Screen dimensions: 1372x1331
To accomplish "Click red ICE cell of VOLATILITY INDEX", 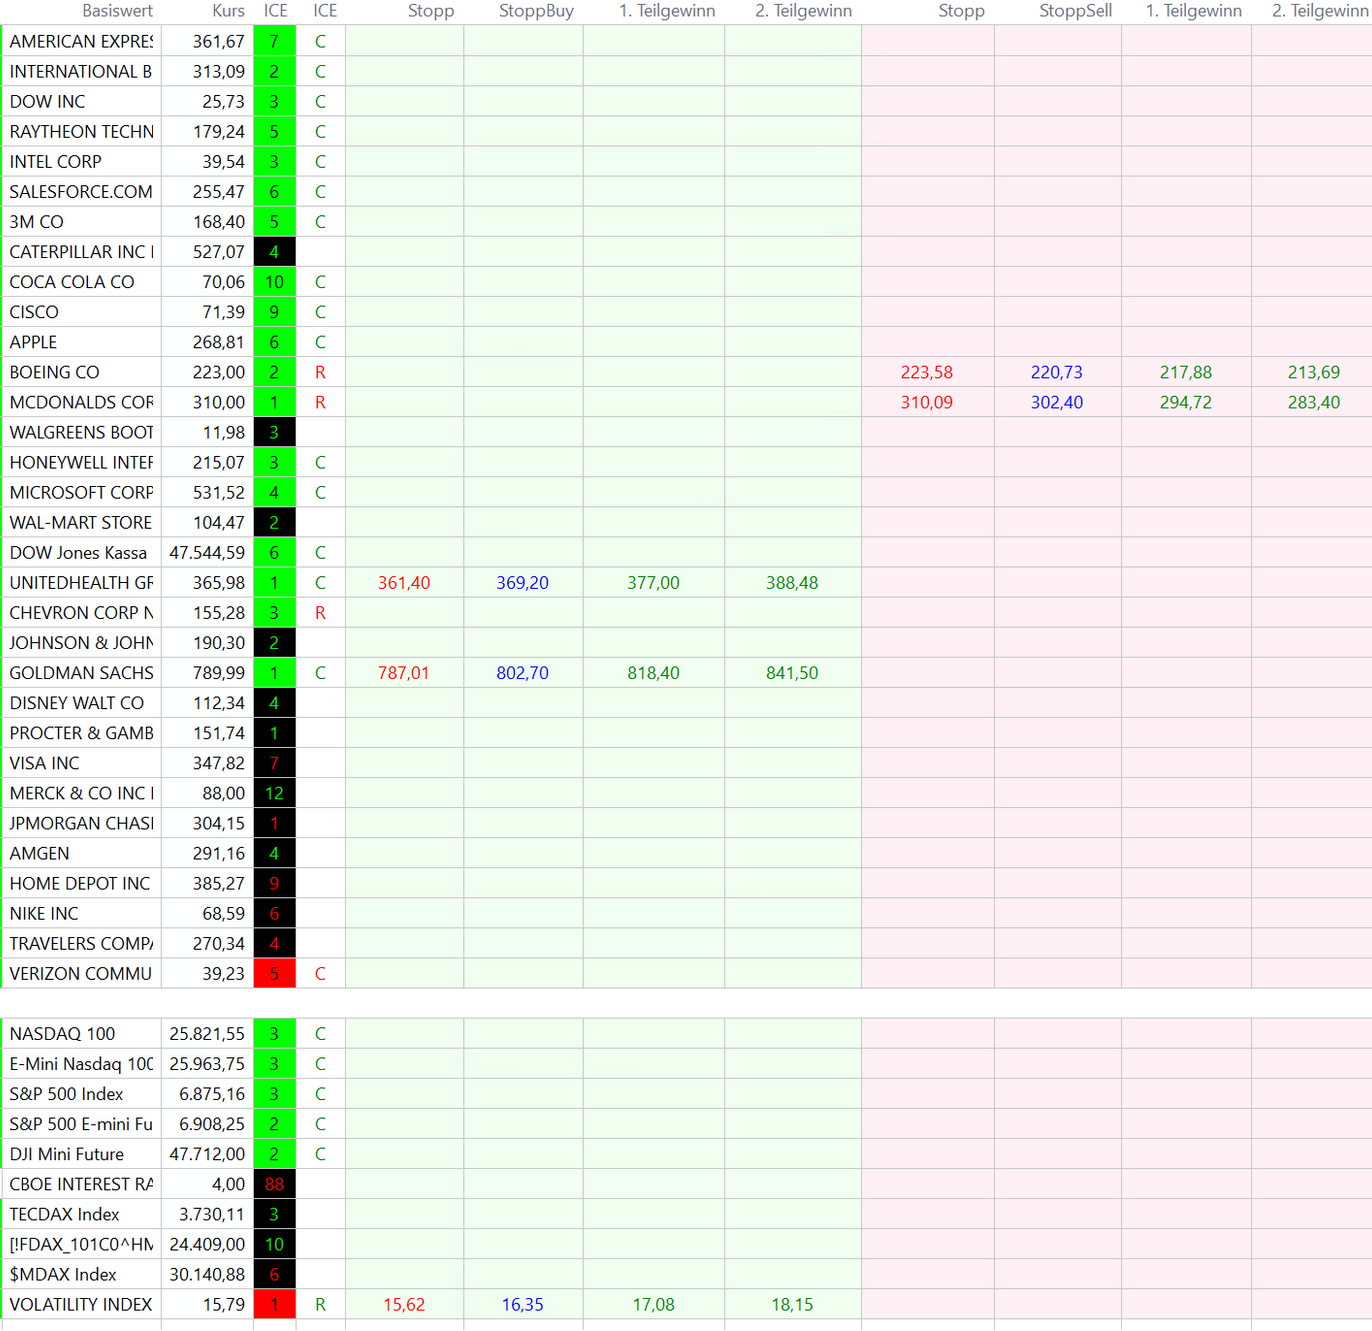I will [274, 1305].
